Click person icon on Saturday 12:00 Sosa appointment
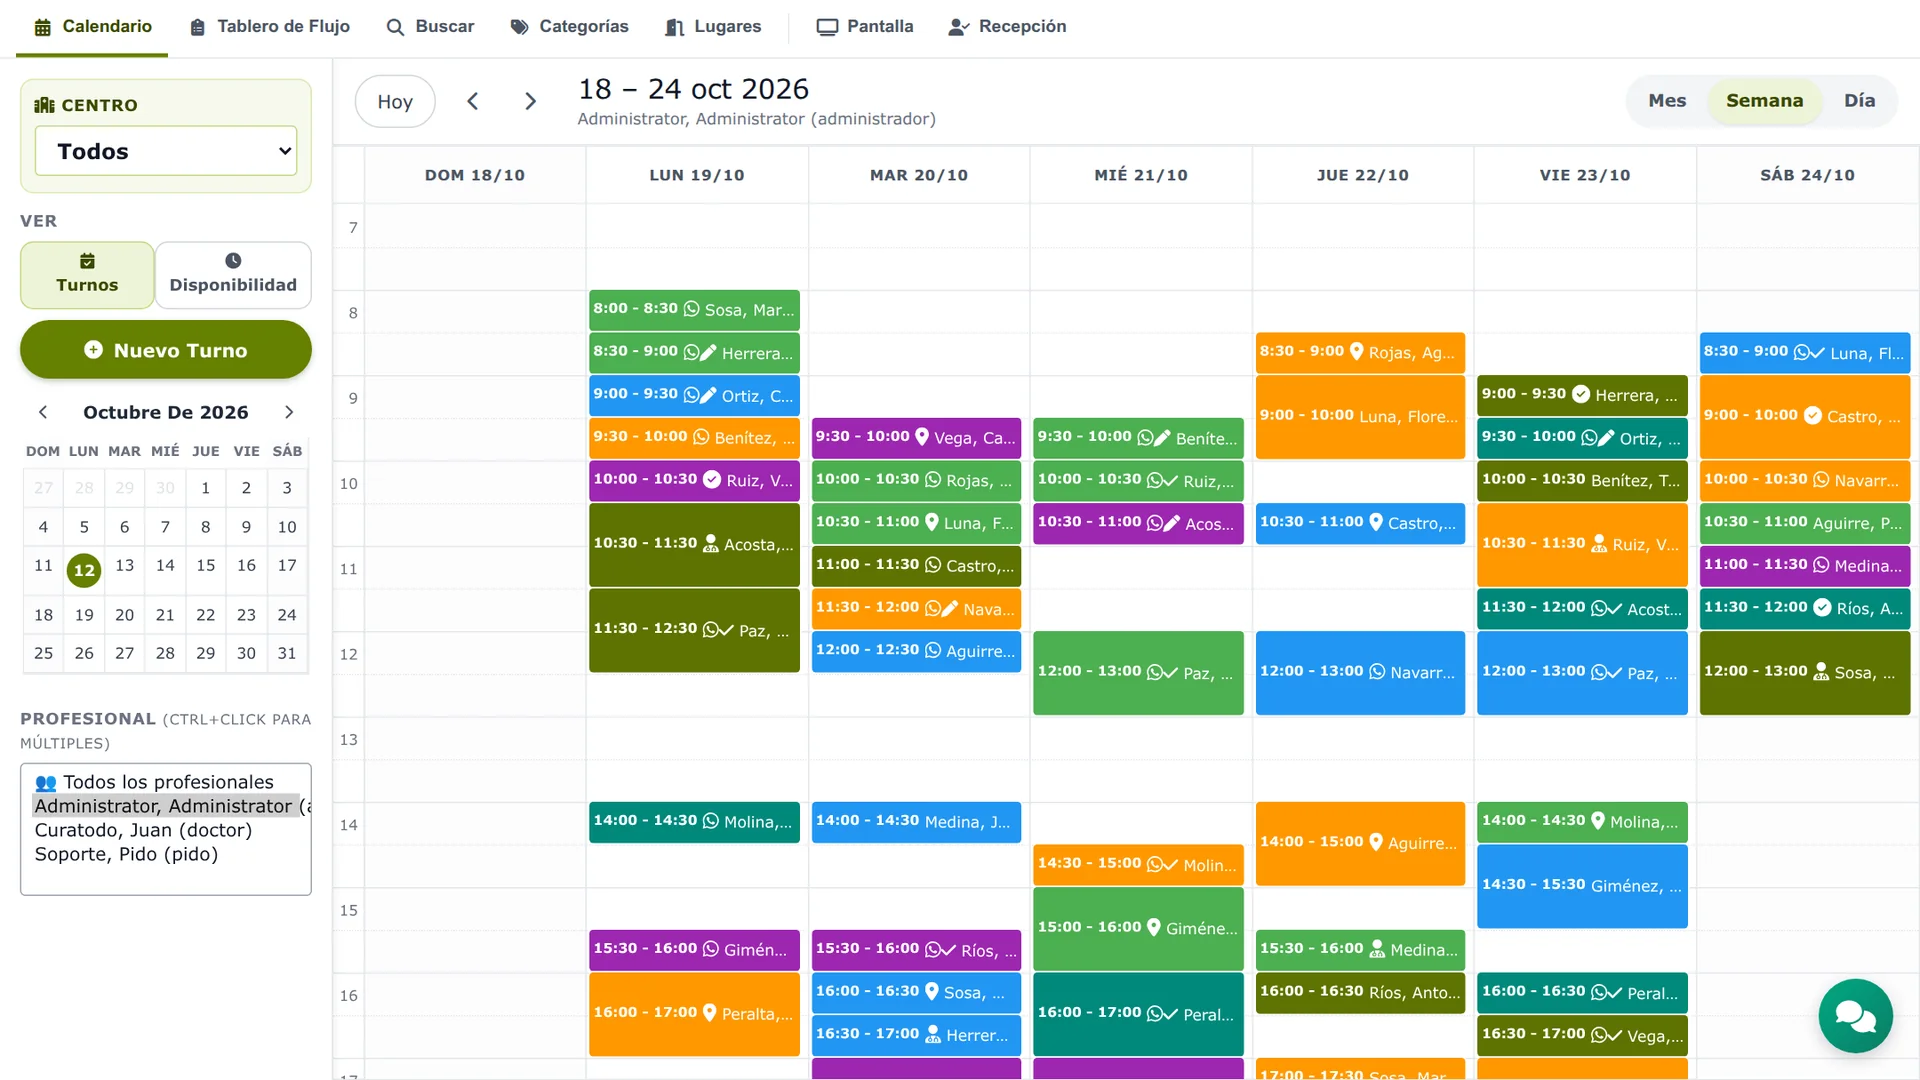The height and width of the screenshot is (1080, 1920). click(1821, 672)
